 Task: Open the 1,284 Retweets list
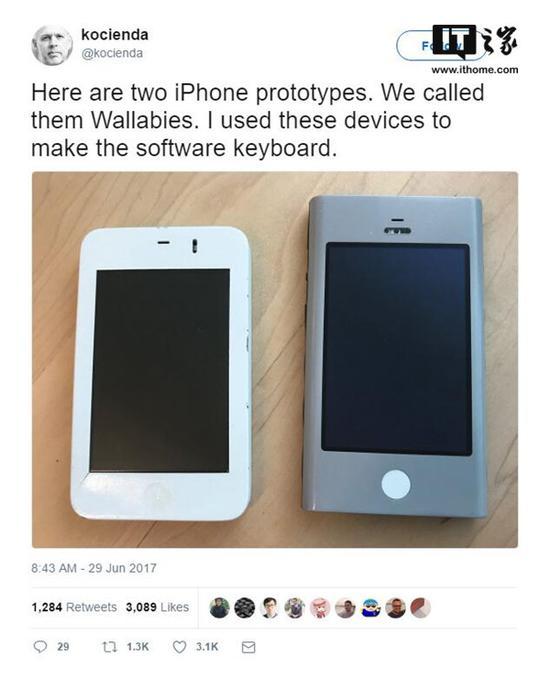point(74,607)
